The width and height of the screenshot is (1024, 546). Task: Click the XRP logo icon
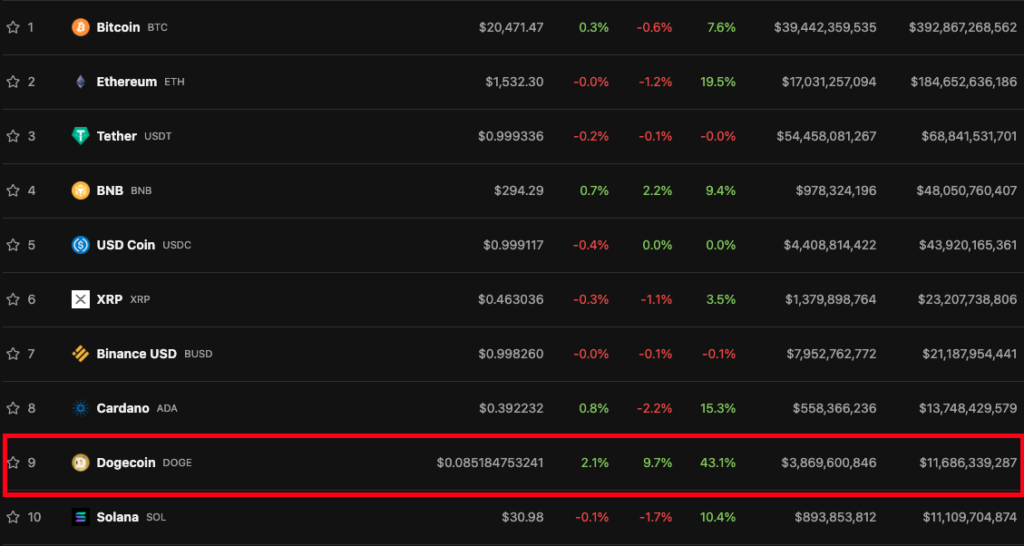pos(81,299)
